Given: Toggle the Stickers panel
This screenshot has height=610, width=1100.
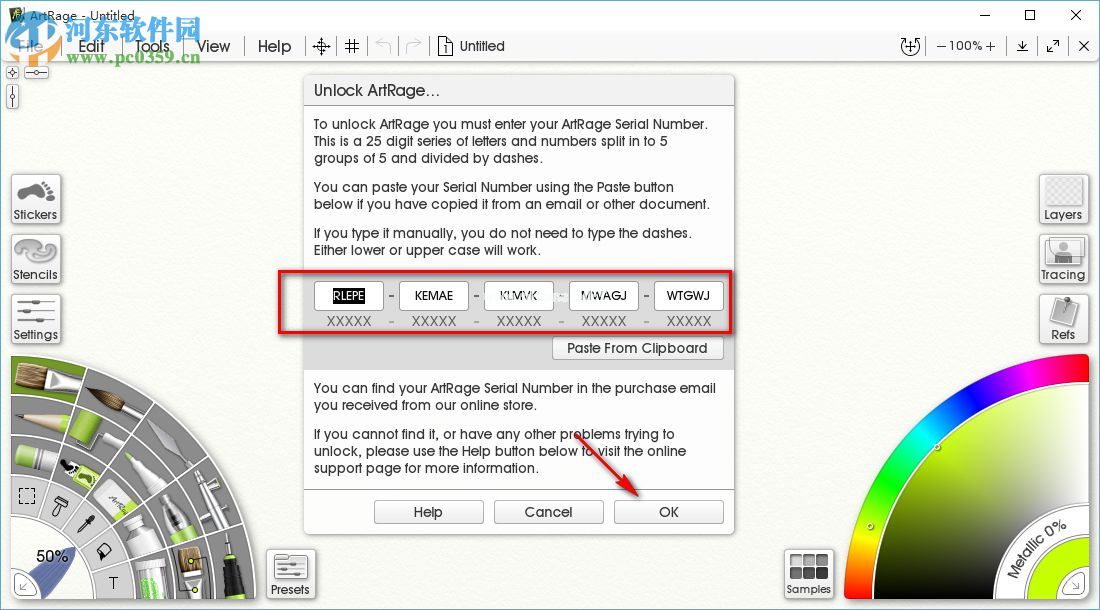Looking at the screenshot, I should pos(36,199).
